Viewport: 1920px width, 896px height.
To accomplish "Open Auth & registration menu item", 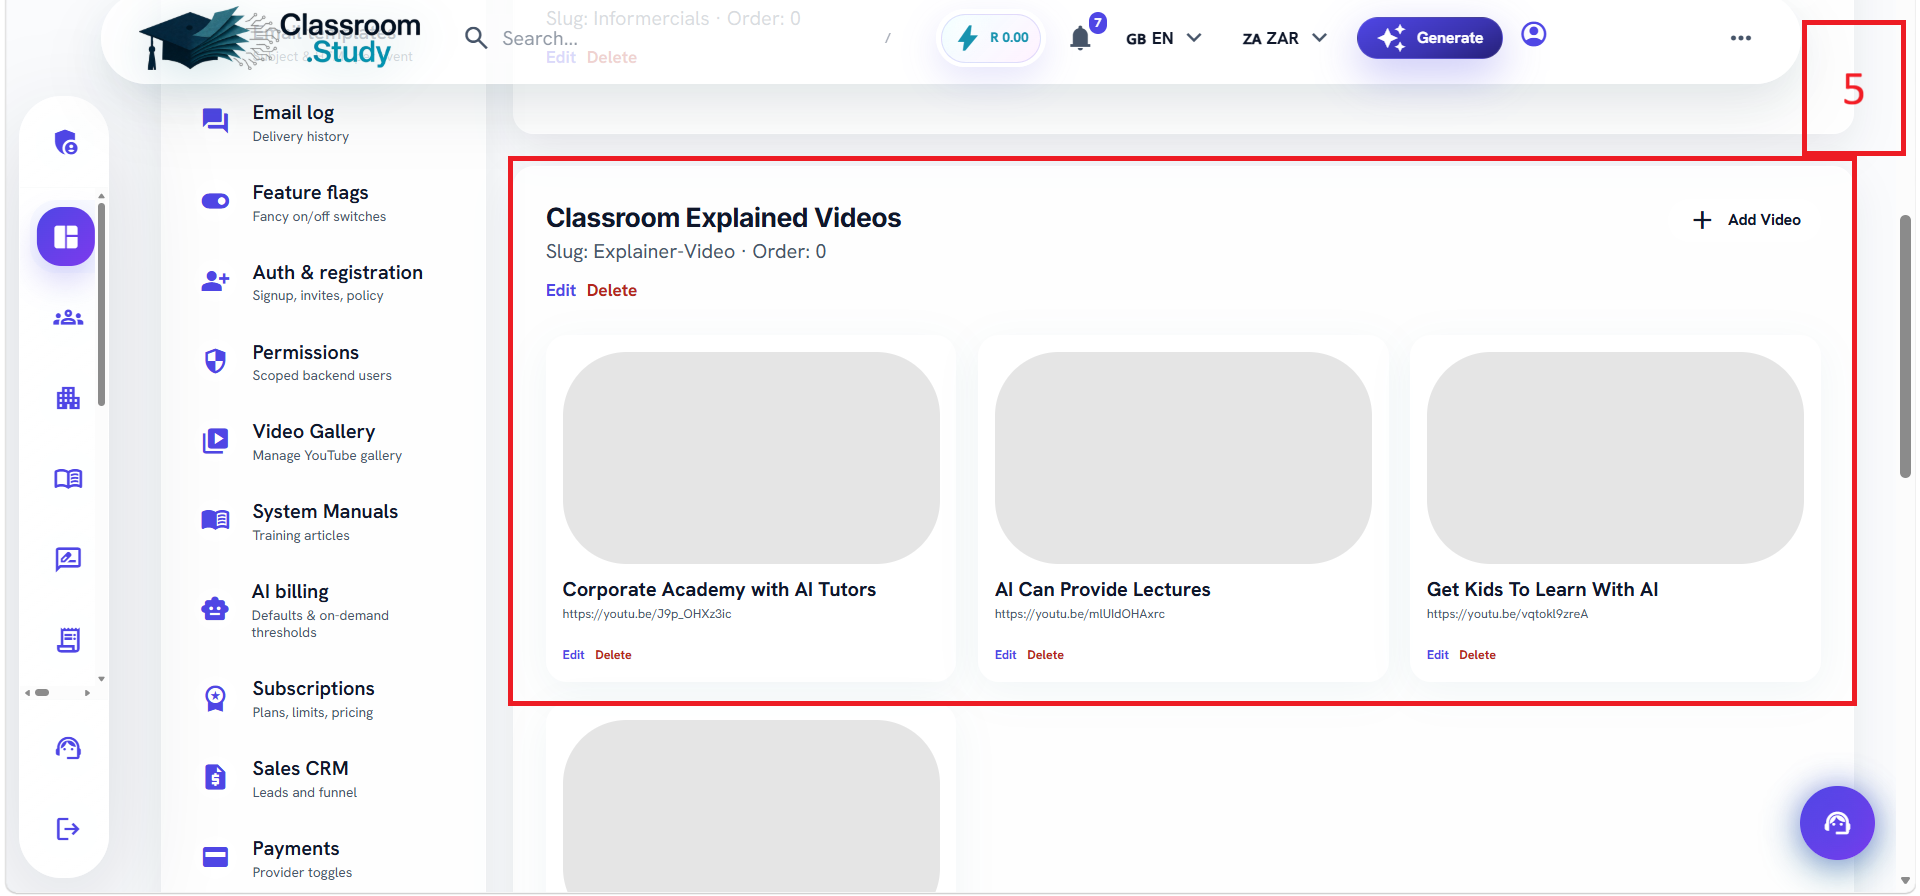I will (x=323, y=283).
